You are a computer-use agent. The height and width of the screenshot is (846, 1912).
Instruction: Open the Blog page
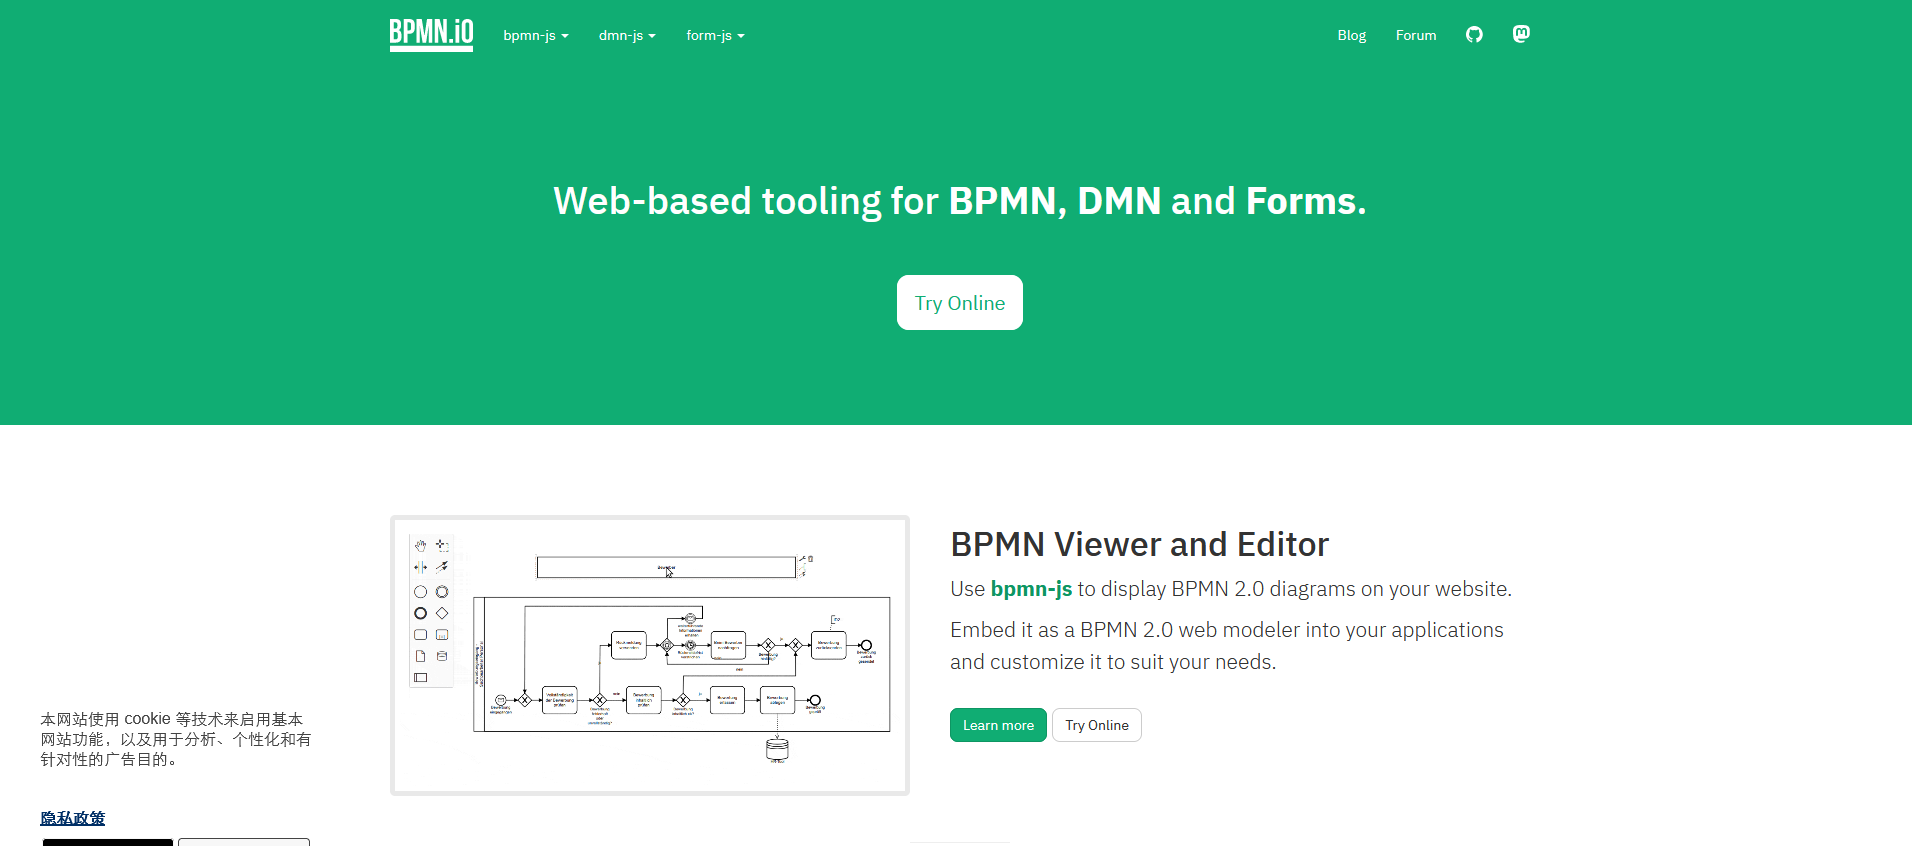(1352, 35)
